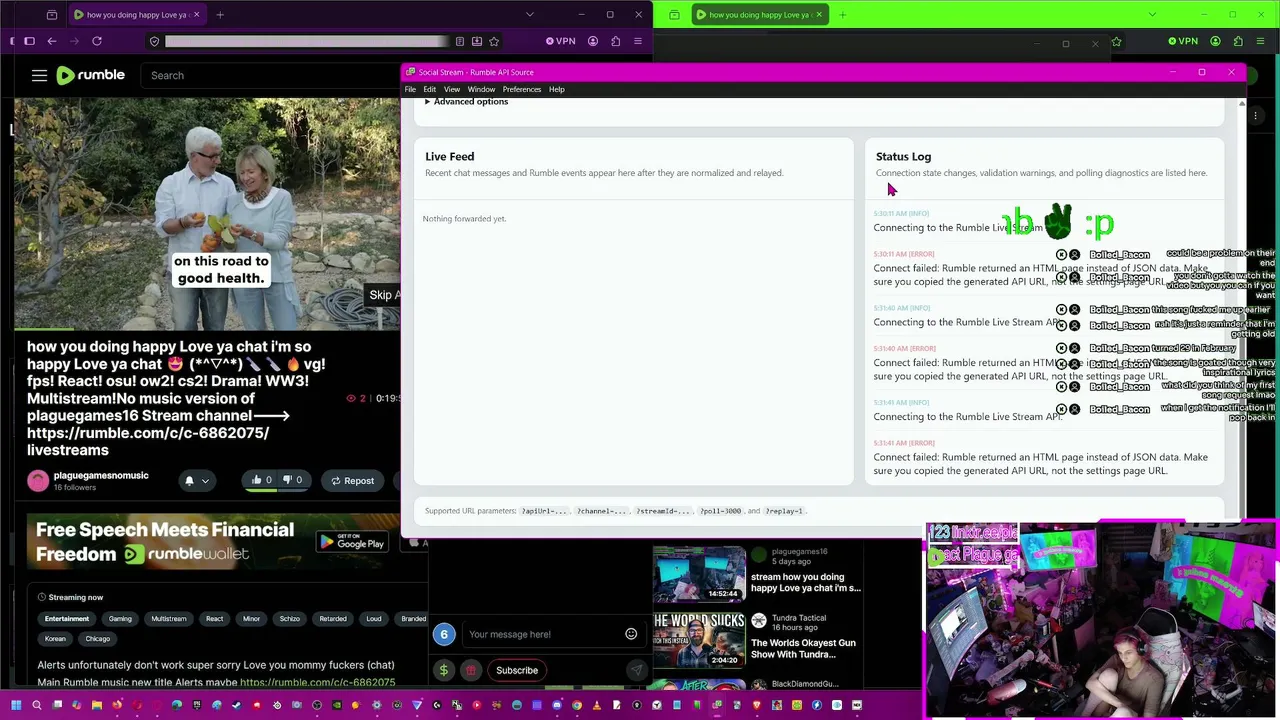The height and width of the screenshot is (720, 1280).
Task: Click the Status Log heading
Action: [x=903, y=156]
